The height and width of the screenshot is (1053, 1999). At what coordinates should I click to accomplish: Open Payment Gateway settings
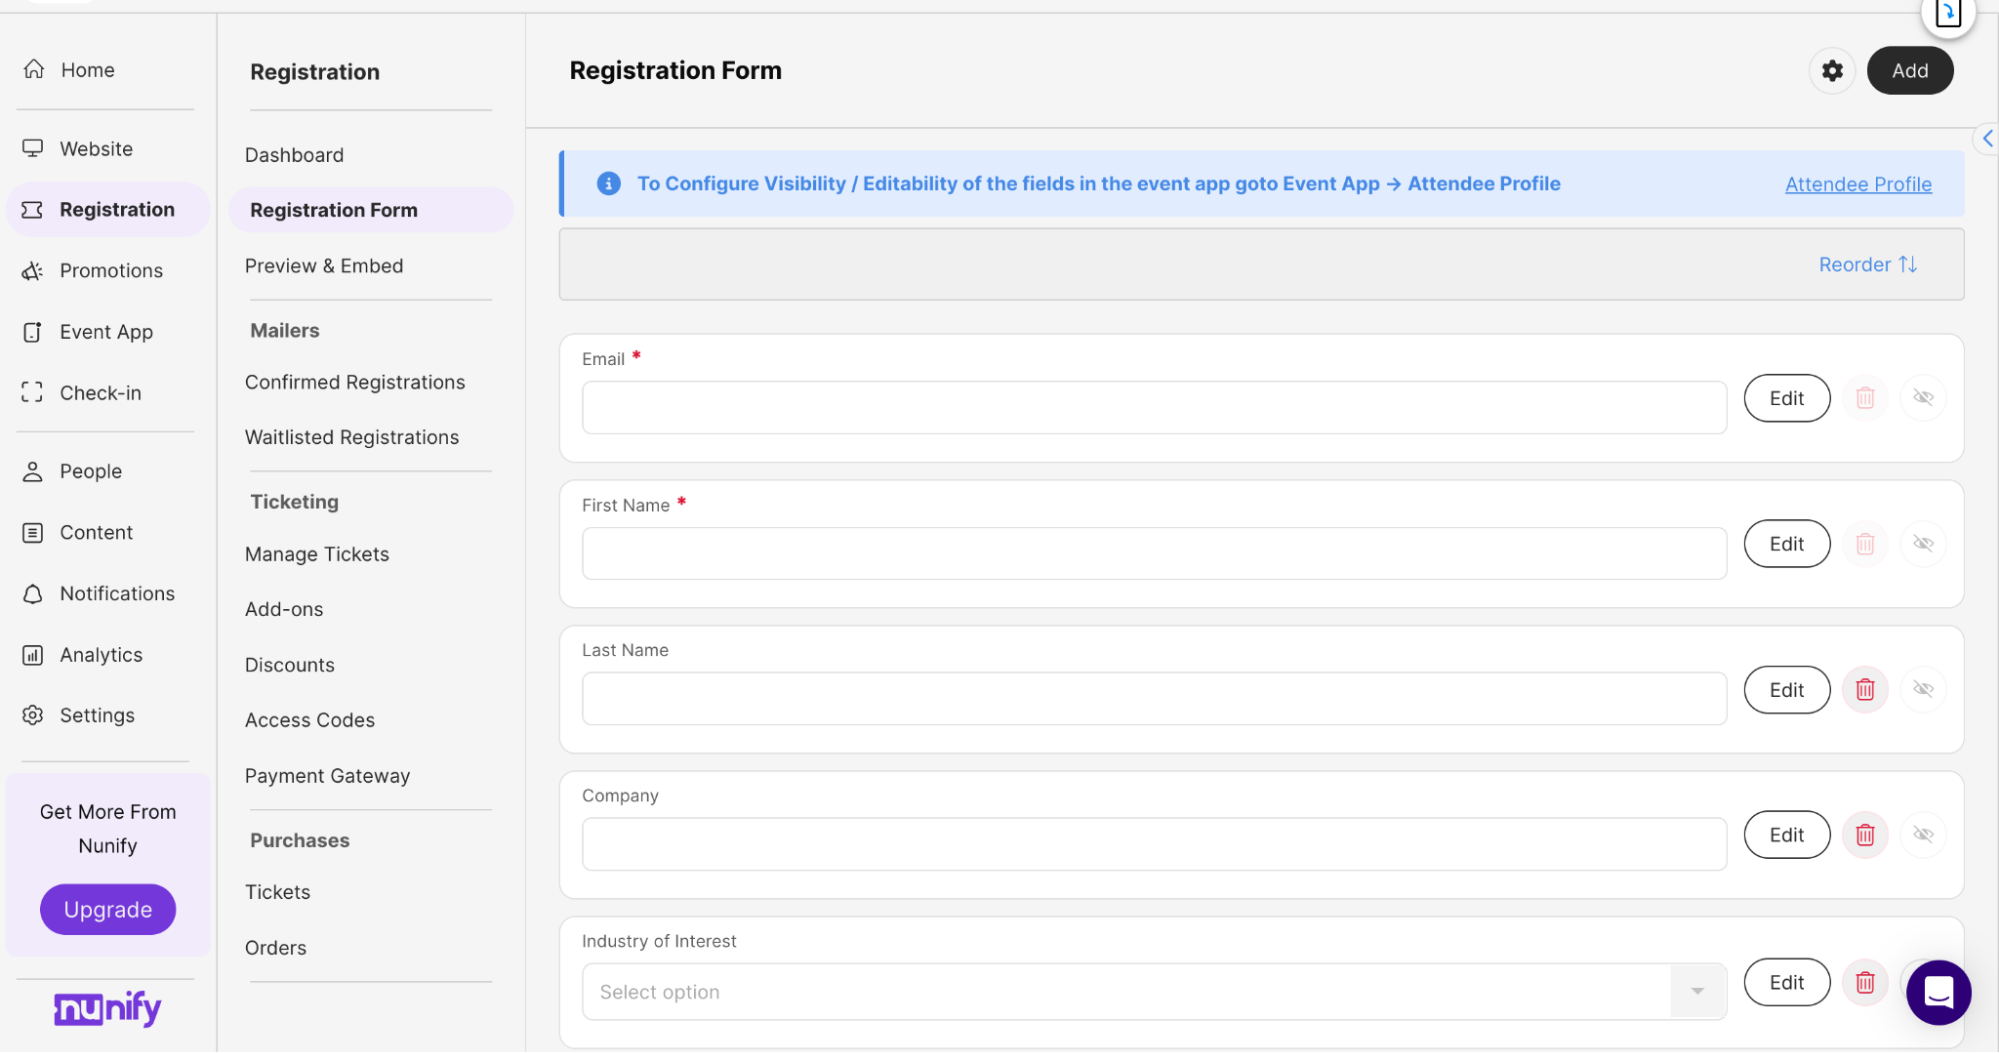[x=327, y=776]
